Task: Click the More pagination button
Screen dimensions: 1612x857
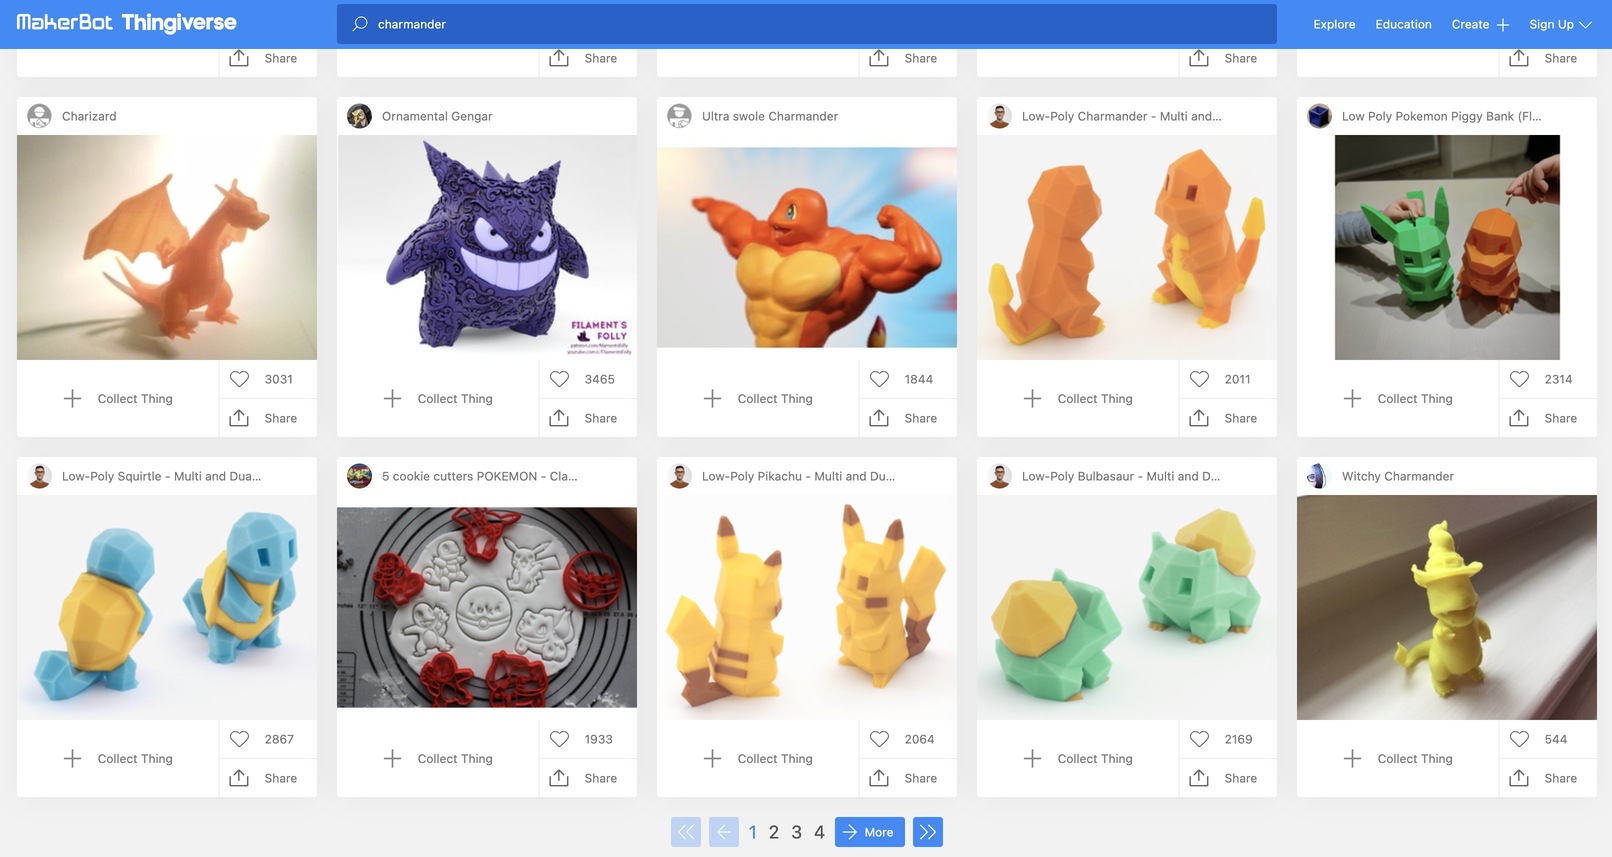Action: [870, 832]
